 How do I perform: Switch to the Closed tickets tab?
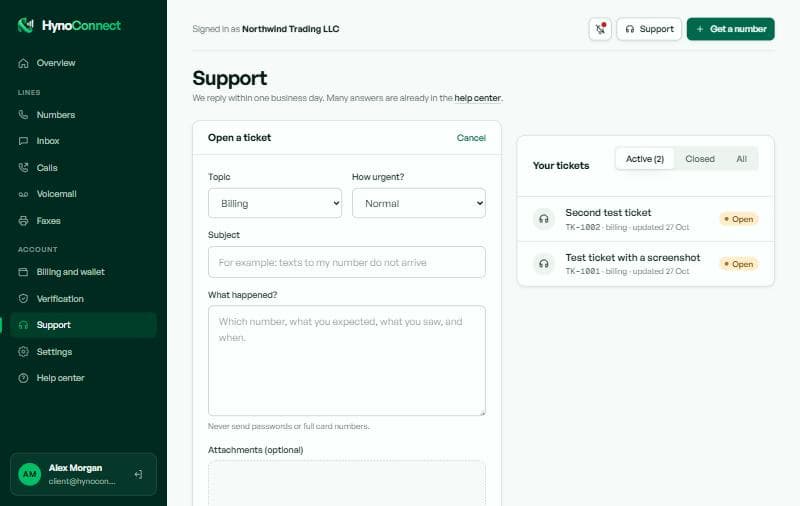point(699,159)
